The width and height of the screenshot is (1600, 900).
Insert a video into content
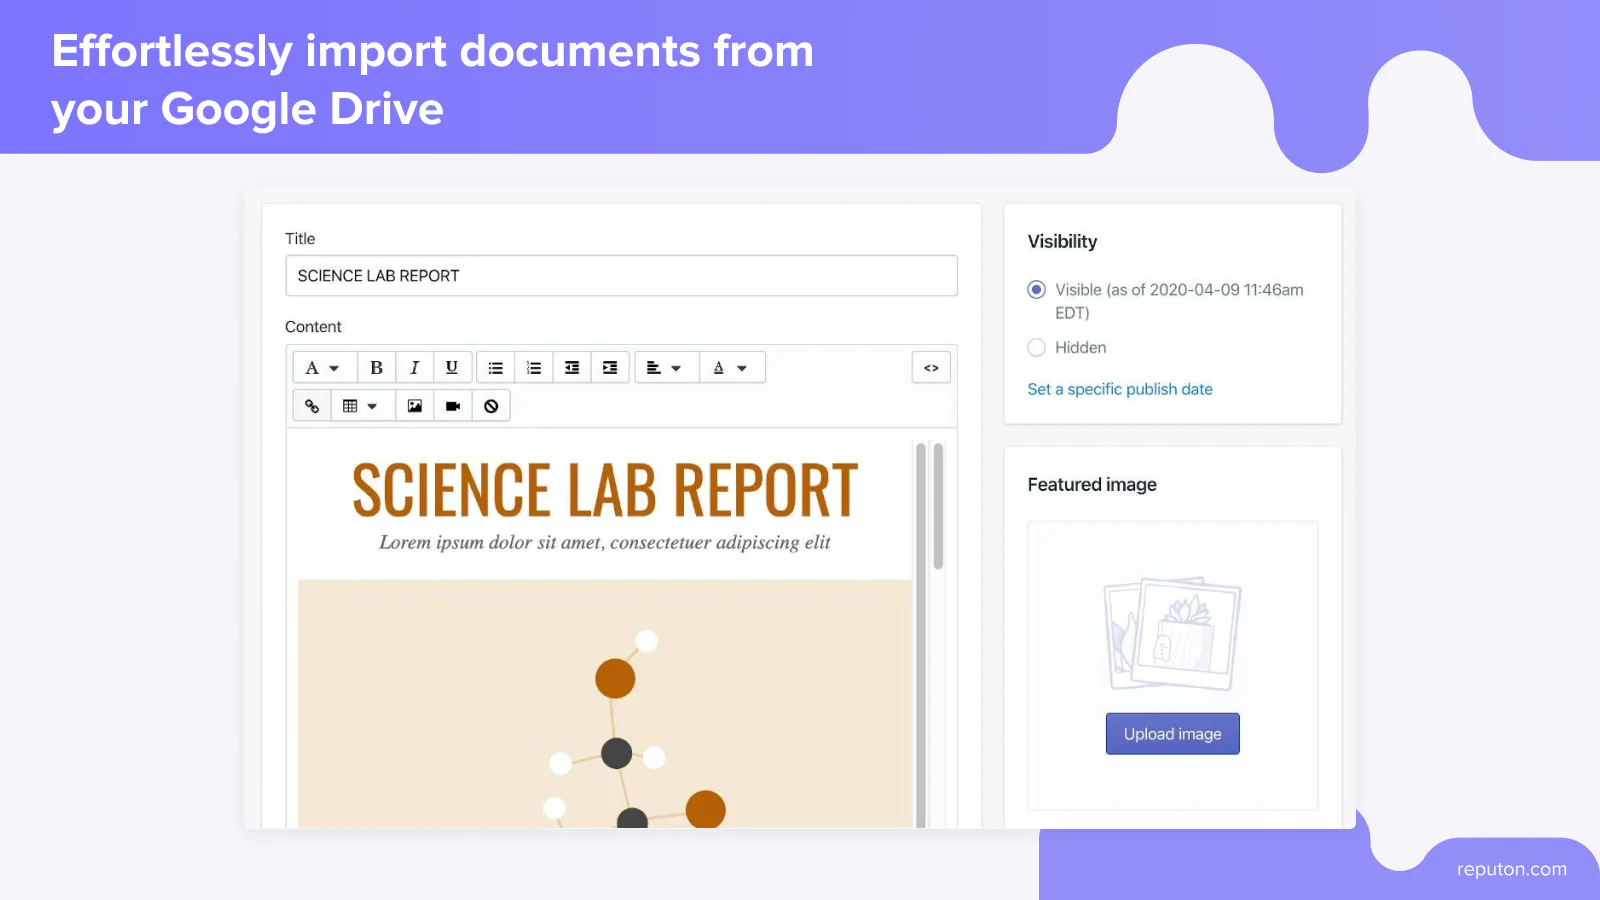point(453,406)
